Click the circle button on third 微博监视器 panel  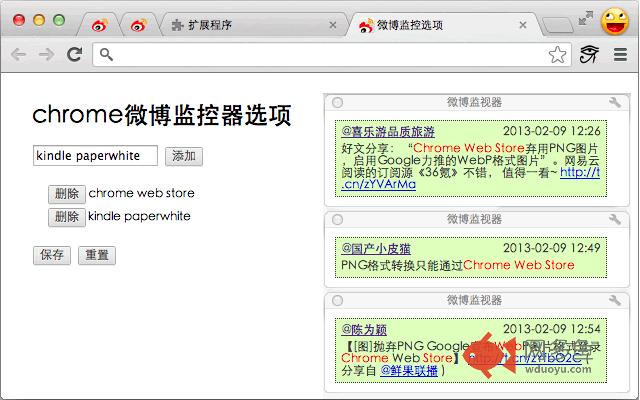click(x=337, y=301)
